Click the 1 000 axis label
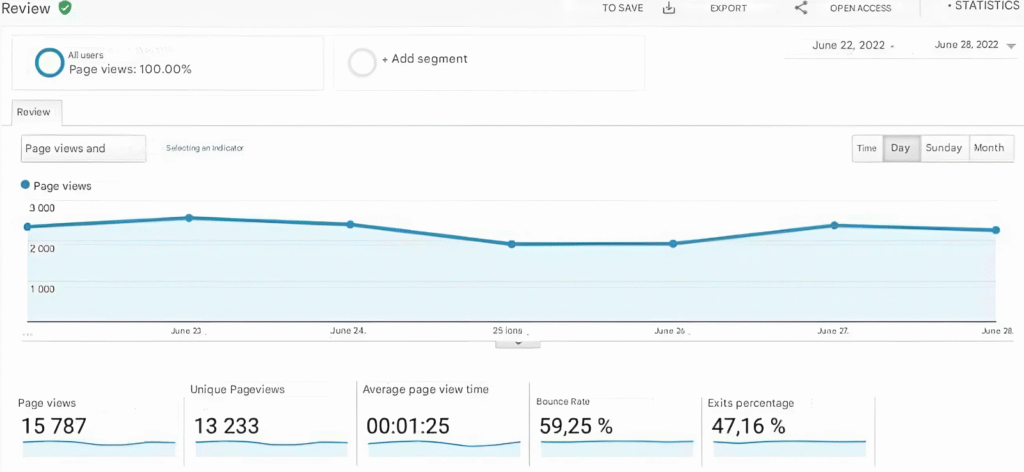This screenshot has width=1024, height=472. click(40, 289)
